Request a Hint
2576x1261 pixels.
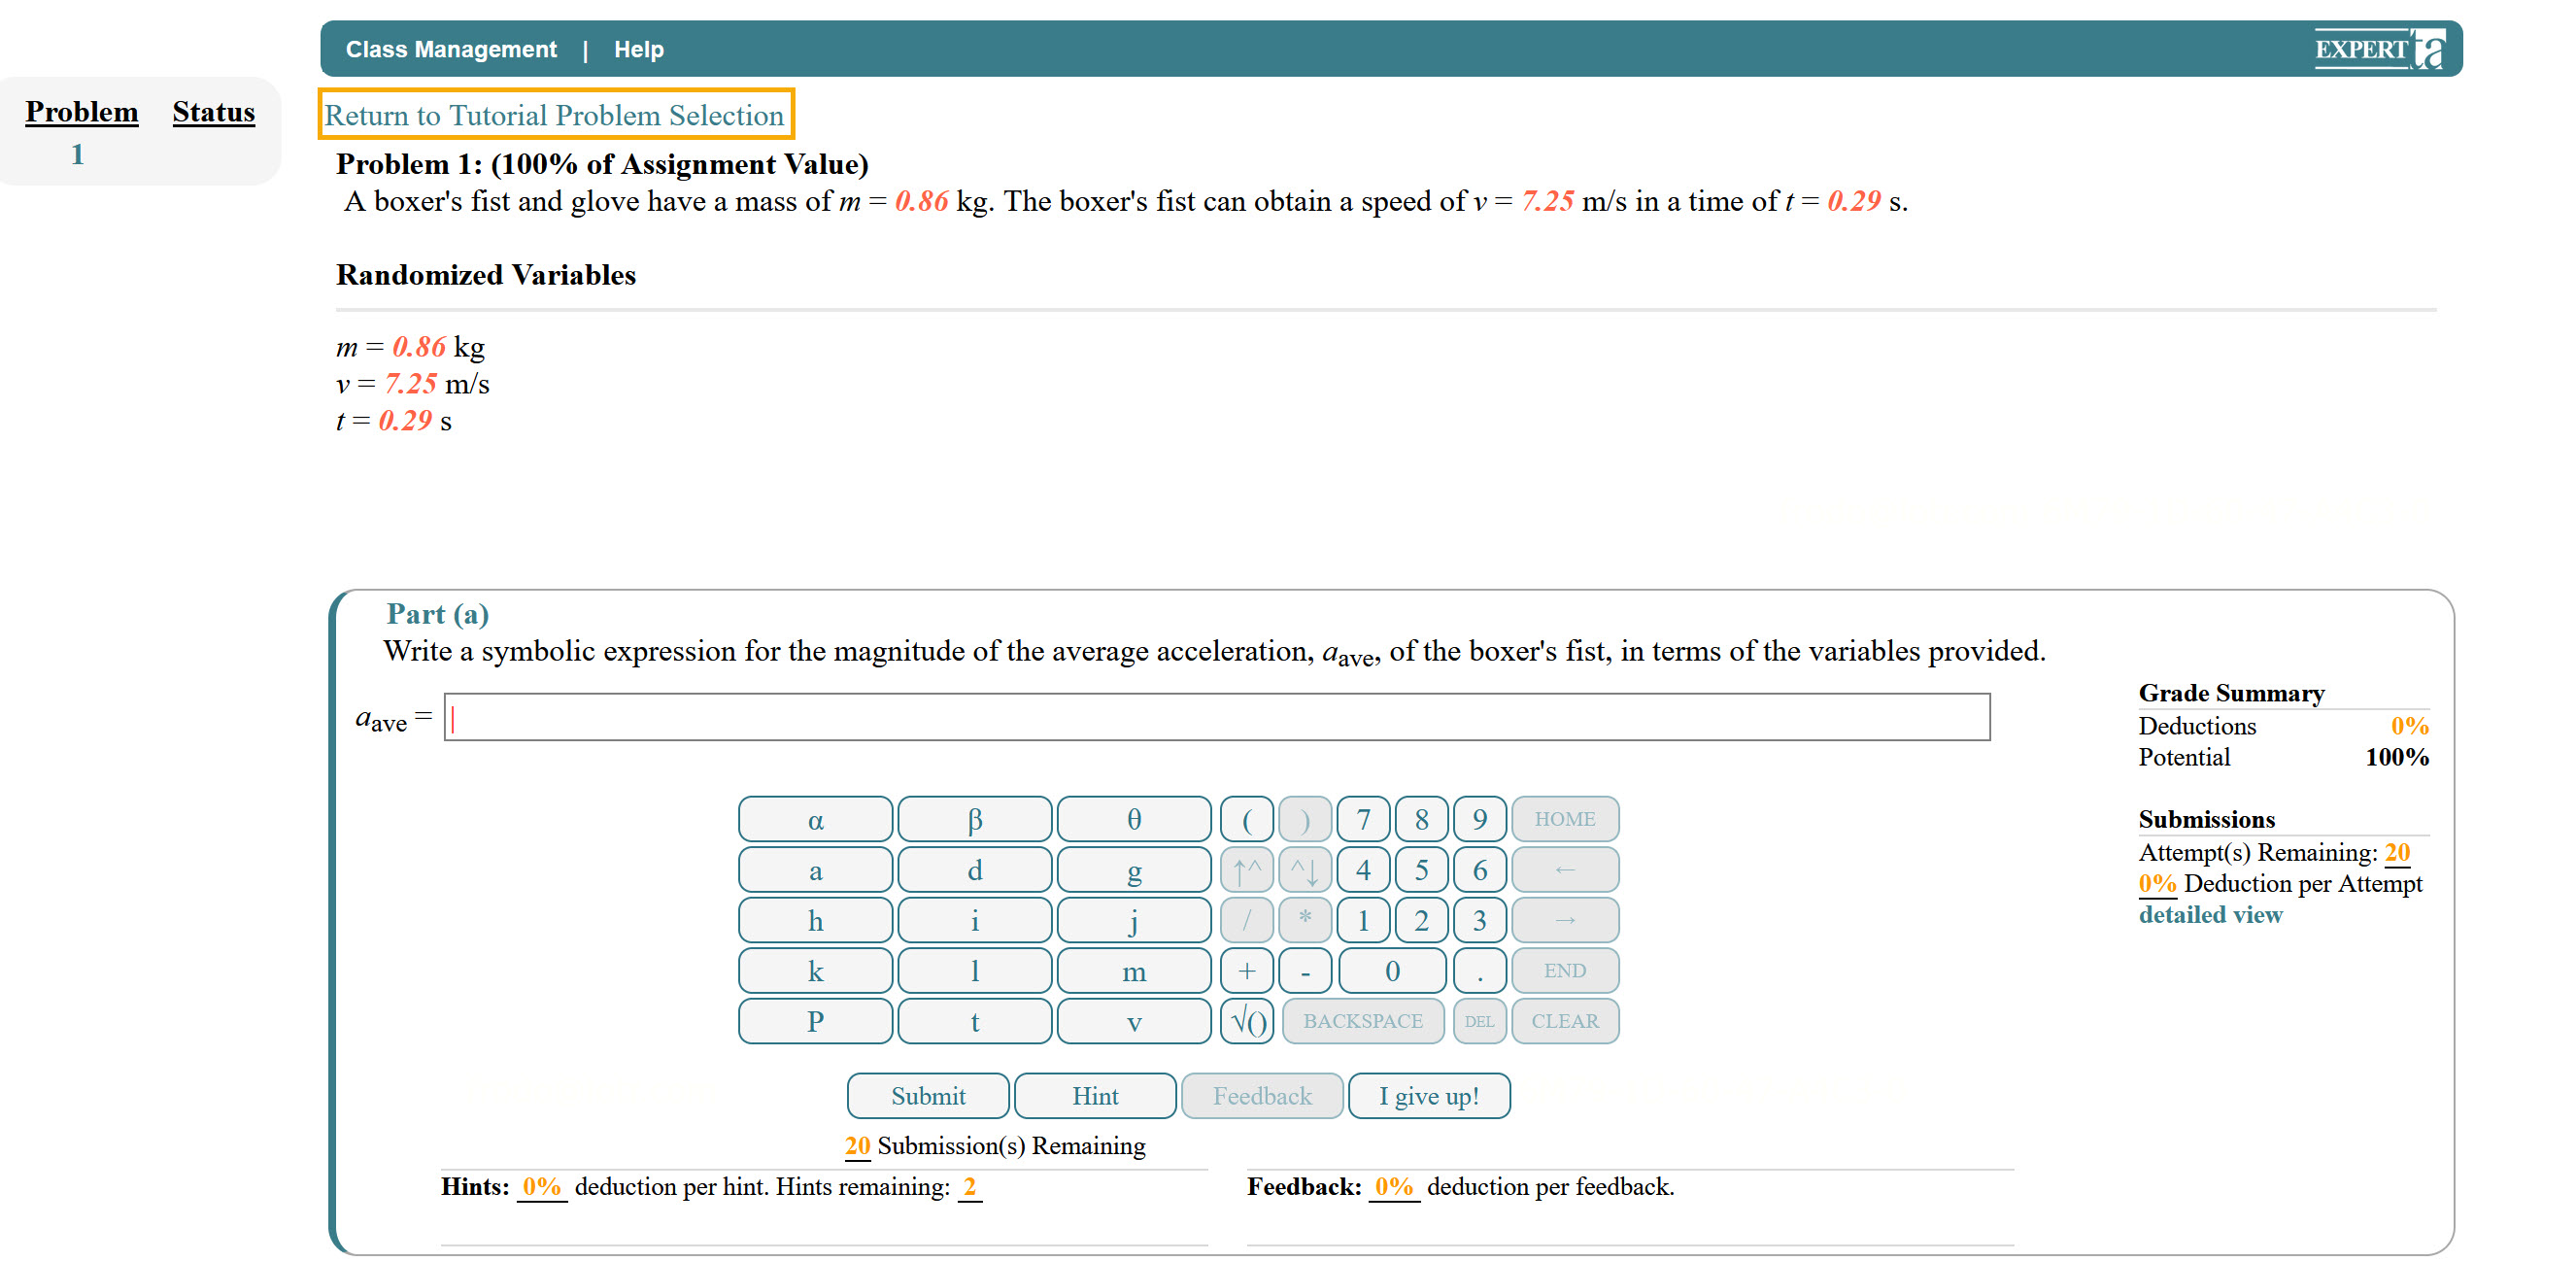click(1094, 1095)
